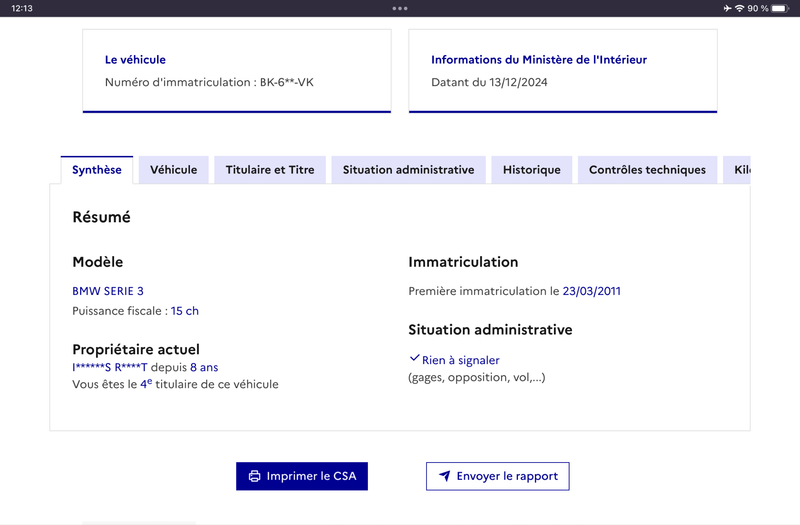Tap the airplane mode icon in status bar
The width and height of the screenshot is (800, 525).
click(728, 8)
